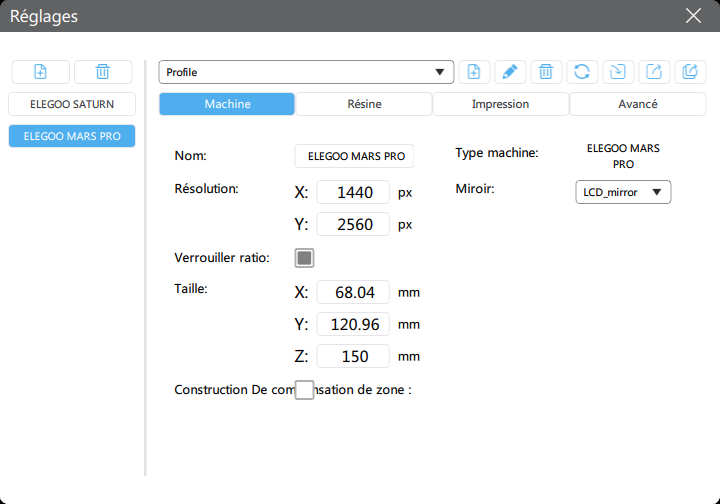Click the Nom field ELEGOO MARS PRO
Viewport: 720px width, 504px height.
[354, 156]
